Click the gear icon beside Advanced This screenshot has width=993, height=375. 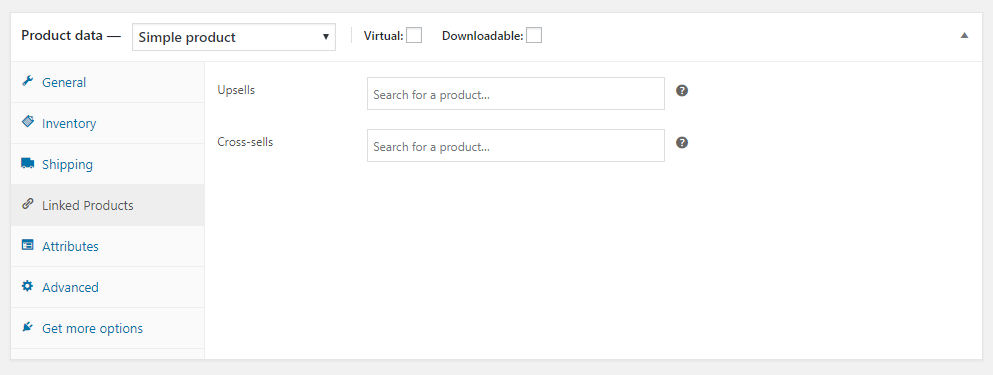pyautogui.click(x=27, y=286)
